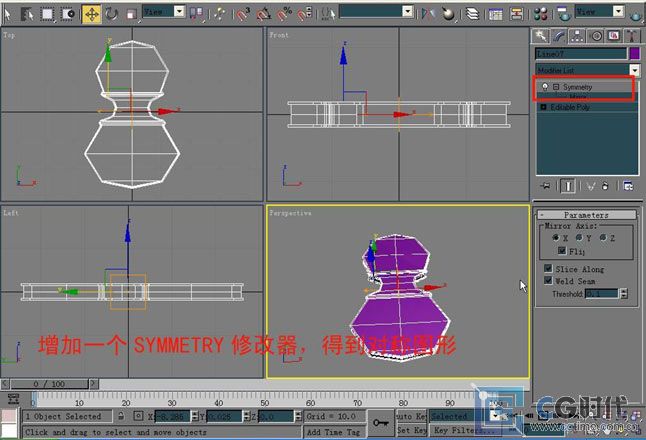
Task: Switch to the Create panel tab
Action: tap(541, 36)
